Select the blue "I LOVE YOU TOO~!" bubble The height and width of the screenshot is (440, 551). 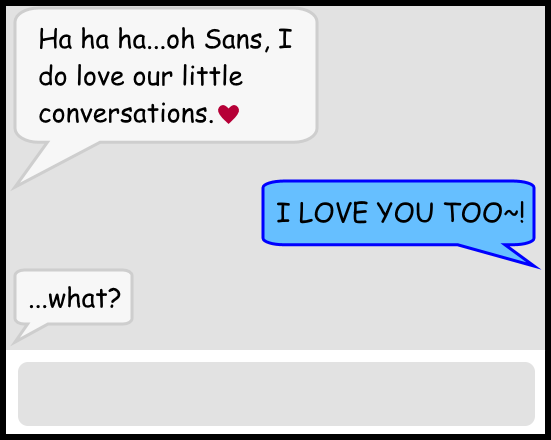[398, 213]
